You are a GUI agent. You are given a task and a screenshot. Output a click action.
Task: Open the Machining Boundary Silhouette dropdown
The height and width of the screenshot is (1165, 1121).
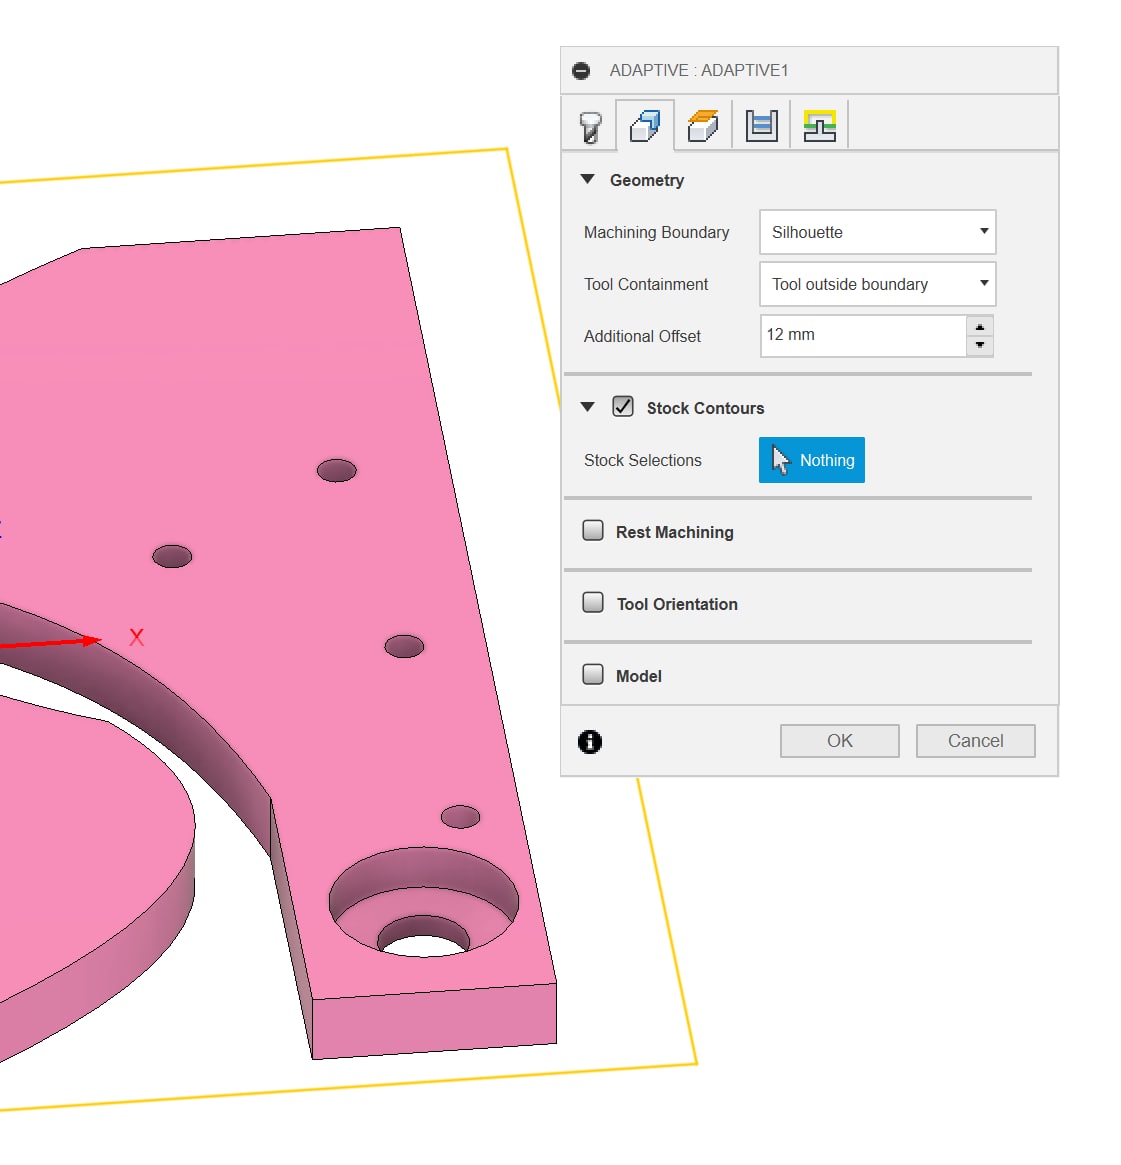pyautogui.click(x=877, y=232)
